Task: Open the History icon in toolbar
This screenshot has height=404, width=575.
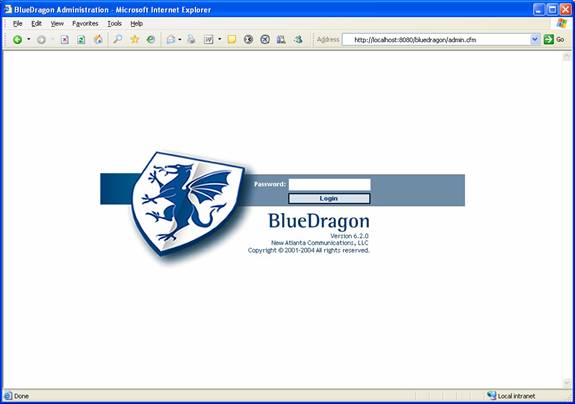Action: 151,39
